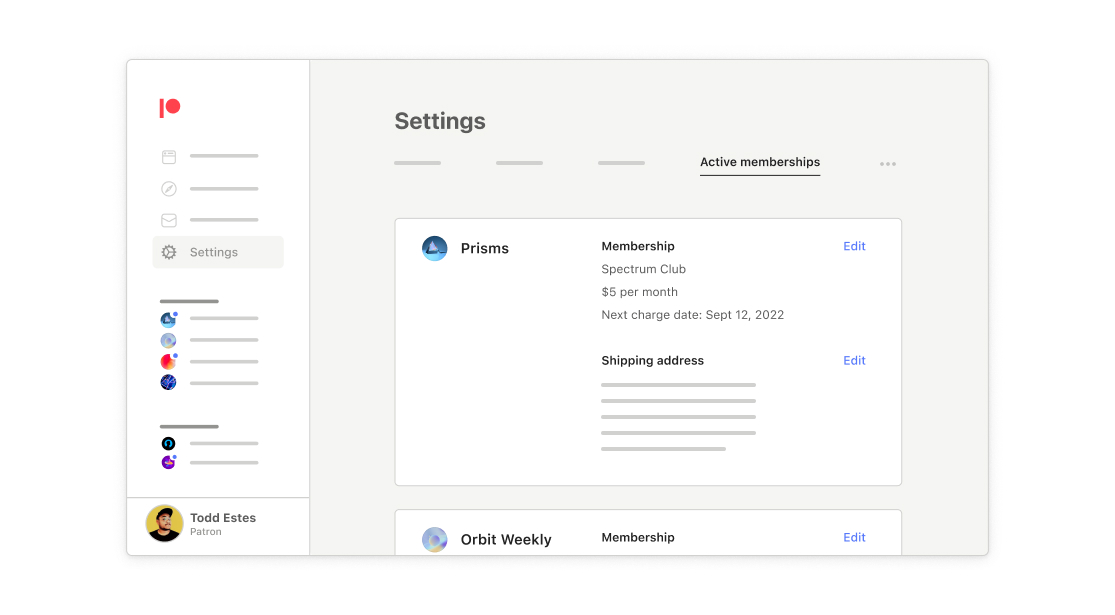Edit the Prisms membership details
The height and width of the screenshot is (615, 1115).
[854, 246]
